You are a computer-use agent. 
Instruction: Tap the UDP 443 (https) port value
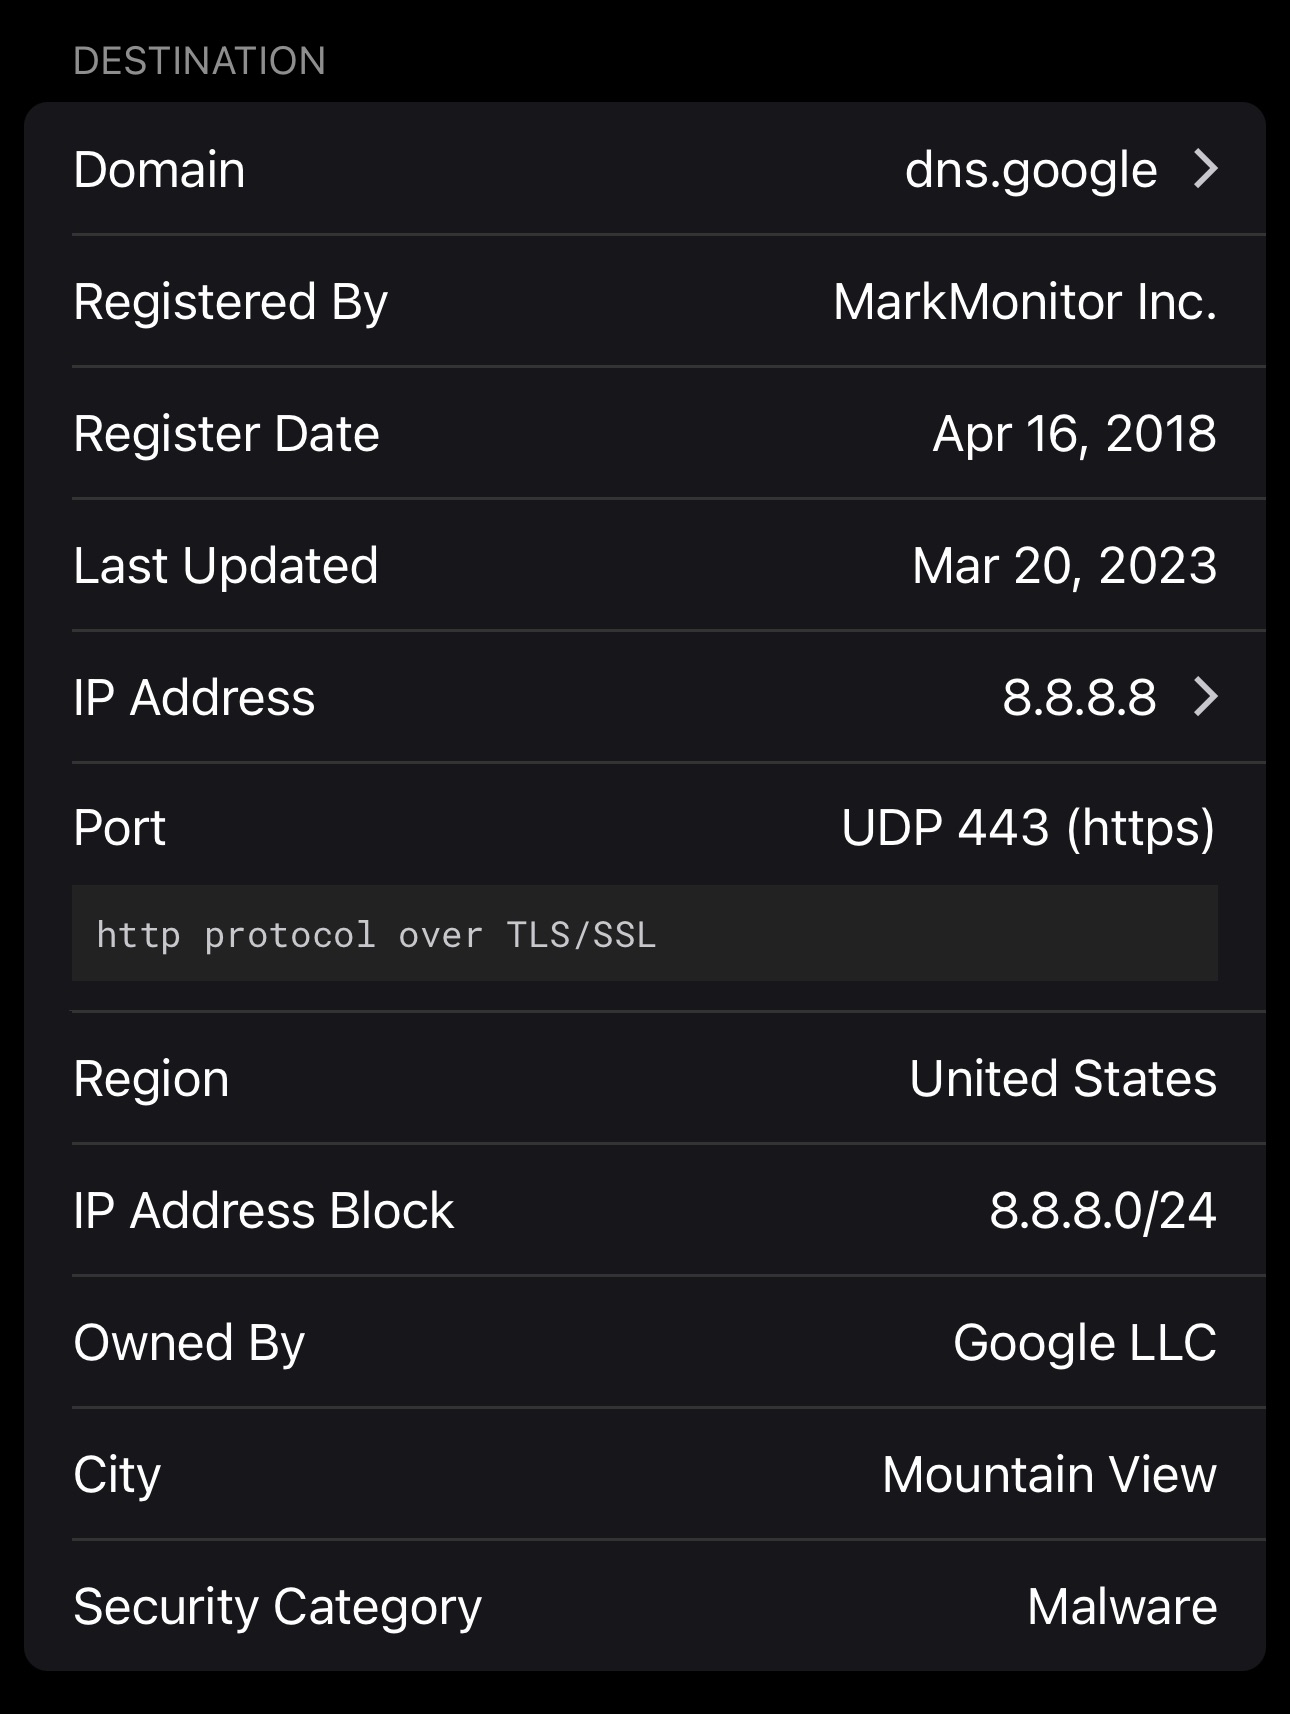point(1028,828)
